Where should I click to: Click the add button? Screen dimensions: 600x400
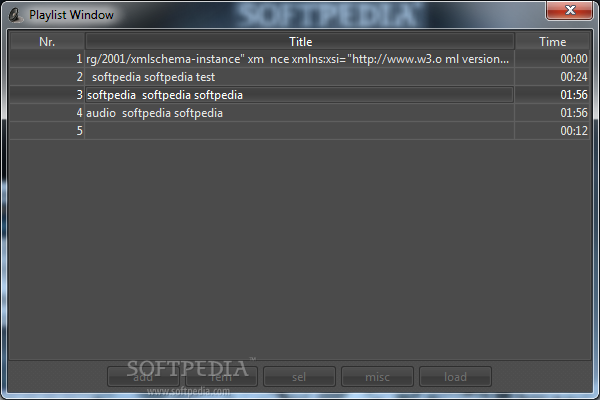pyautogui.click(x=143, y=377)
